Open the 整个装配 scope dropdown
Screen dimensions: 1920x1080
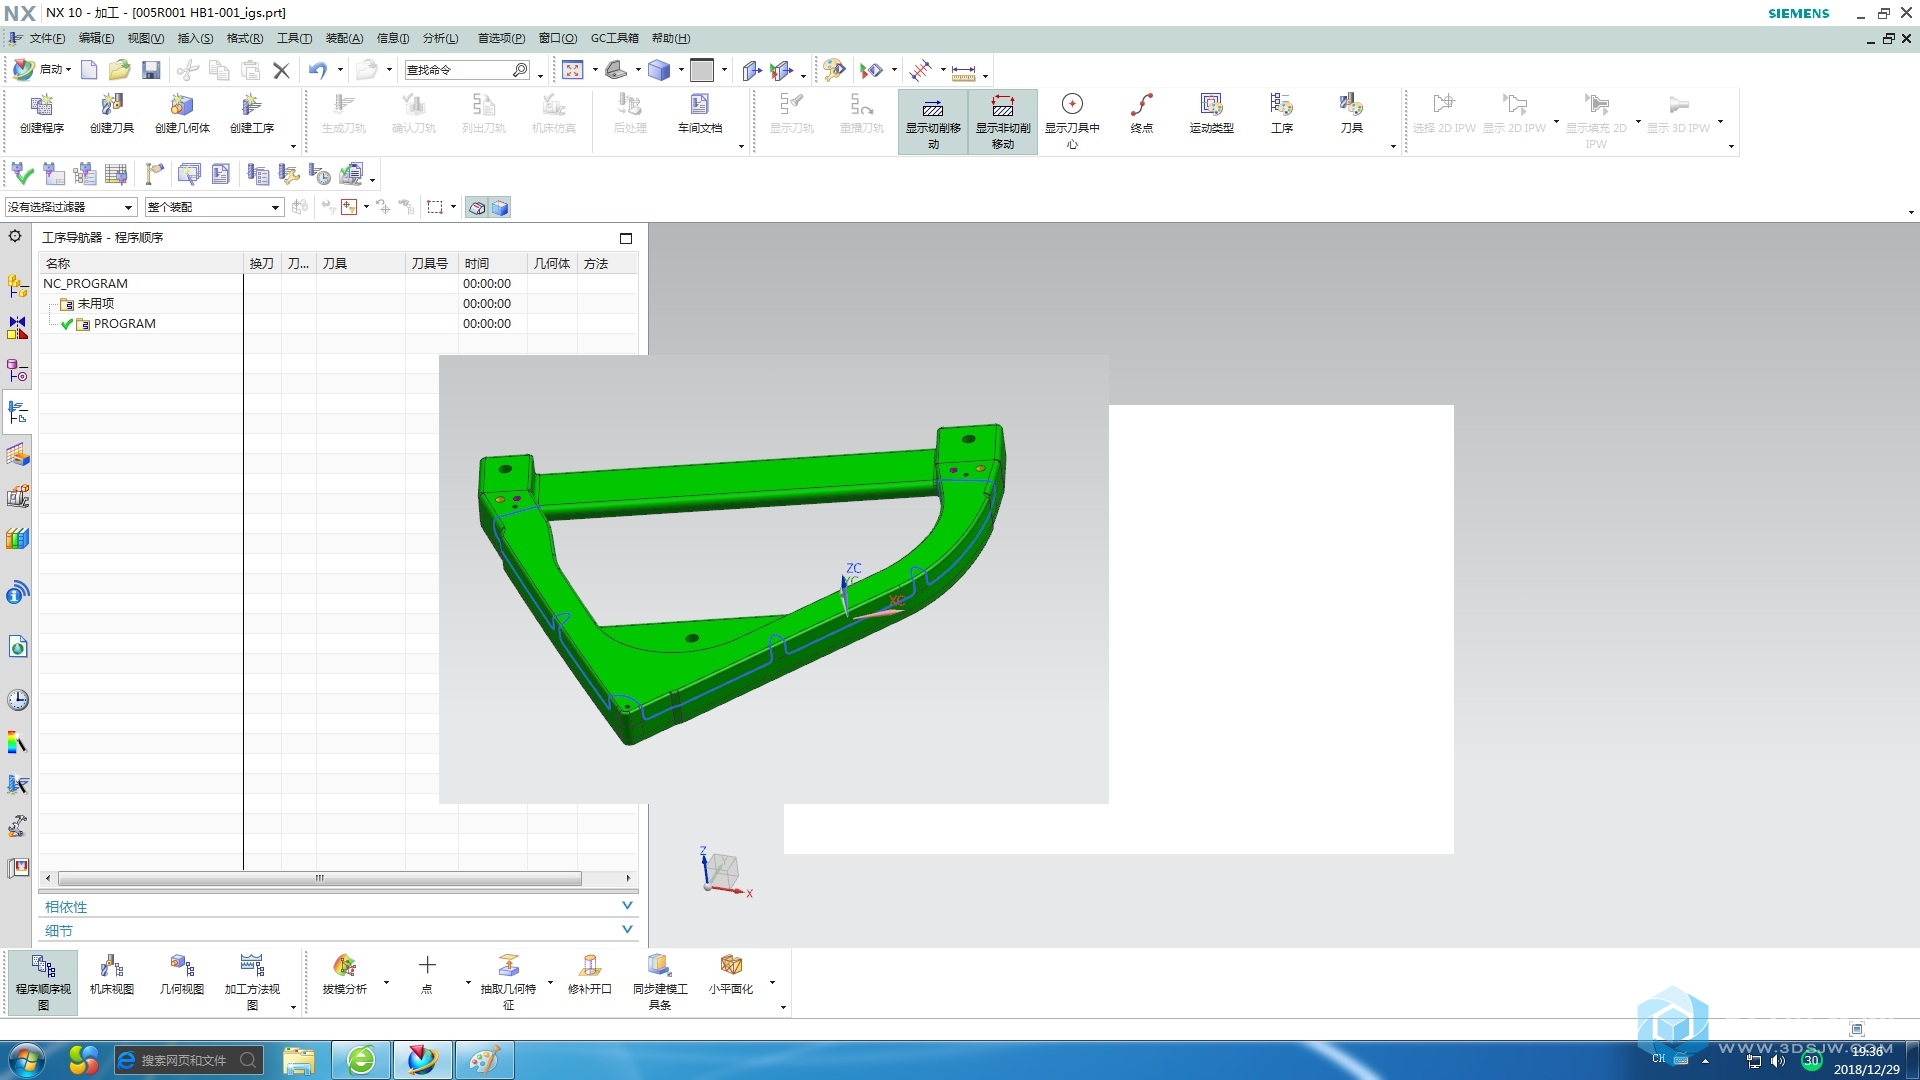click(x=214, y=207)
